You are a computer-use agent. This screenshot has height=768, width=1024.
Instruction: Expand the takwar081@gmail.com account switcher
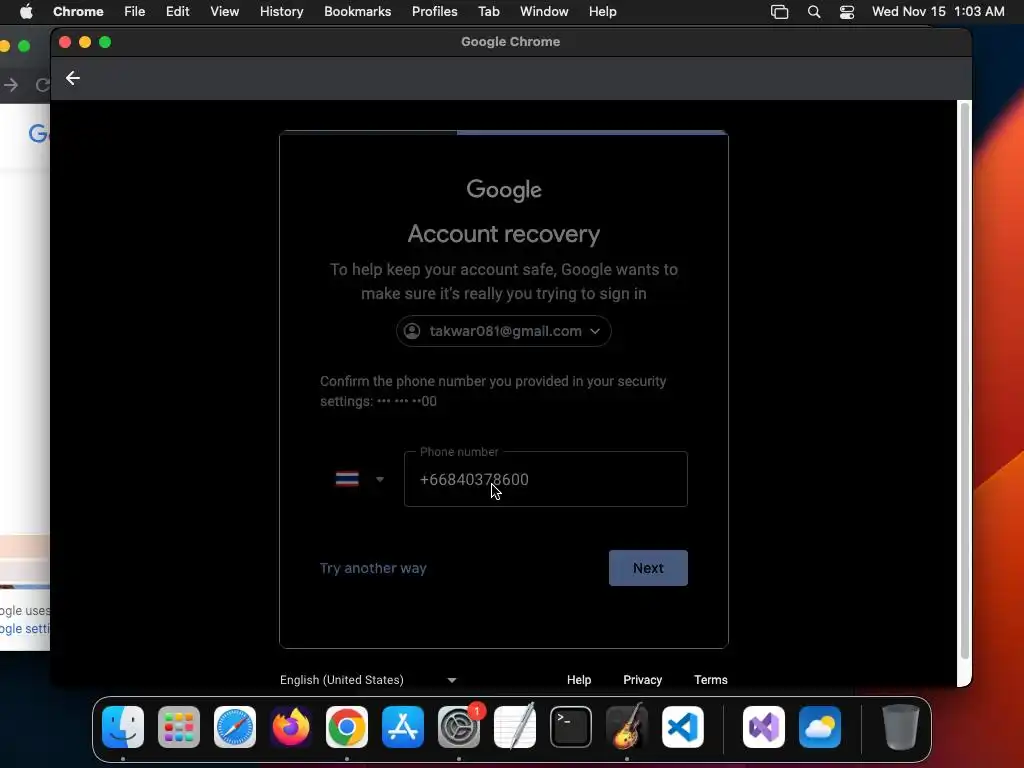point(504,331)
